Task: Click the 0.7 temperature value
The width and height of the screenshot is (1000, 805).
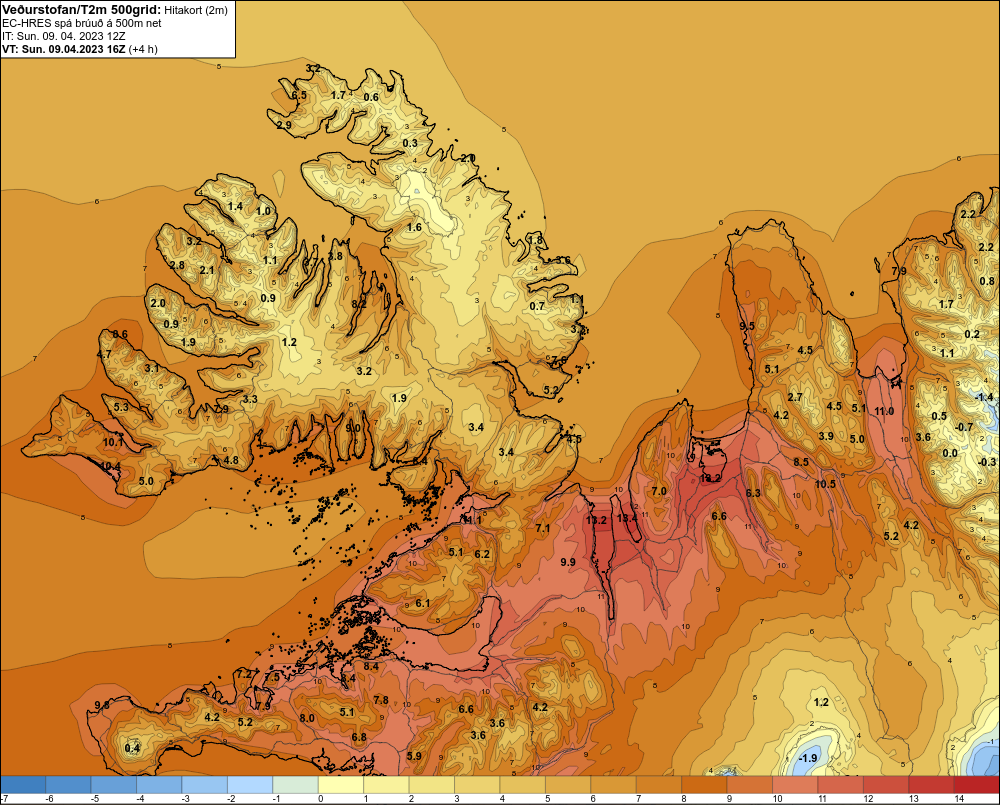Action: (x=538, y=306)
